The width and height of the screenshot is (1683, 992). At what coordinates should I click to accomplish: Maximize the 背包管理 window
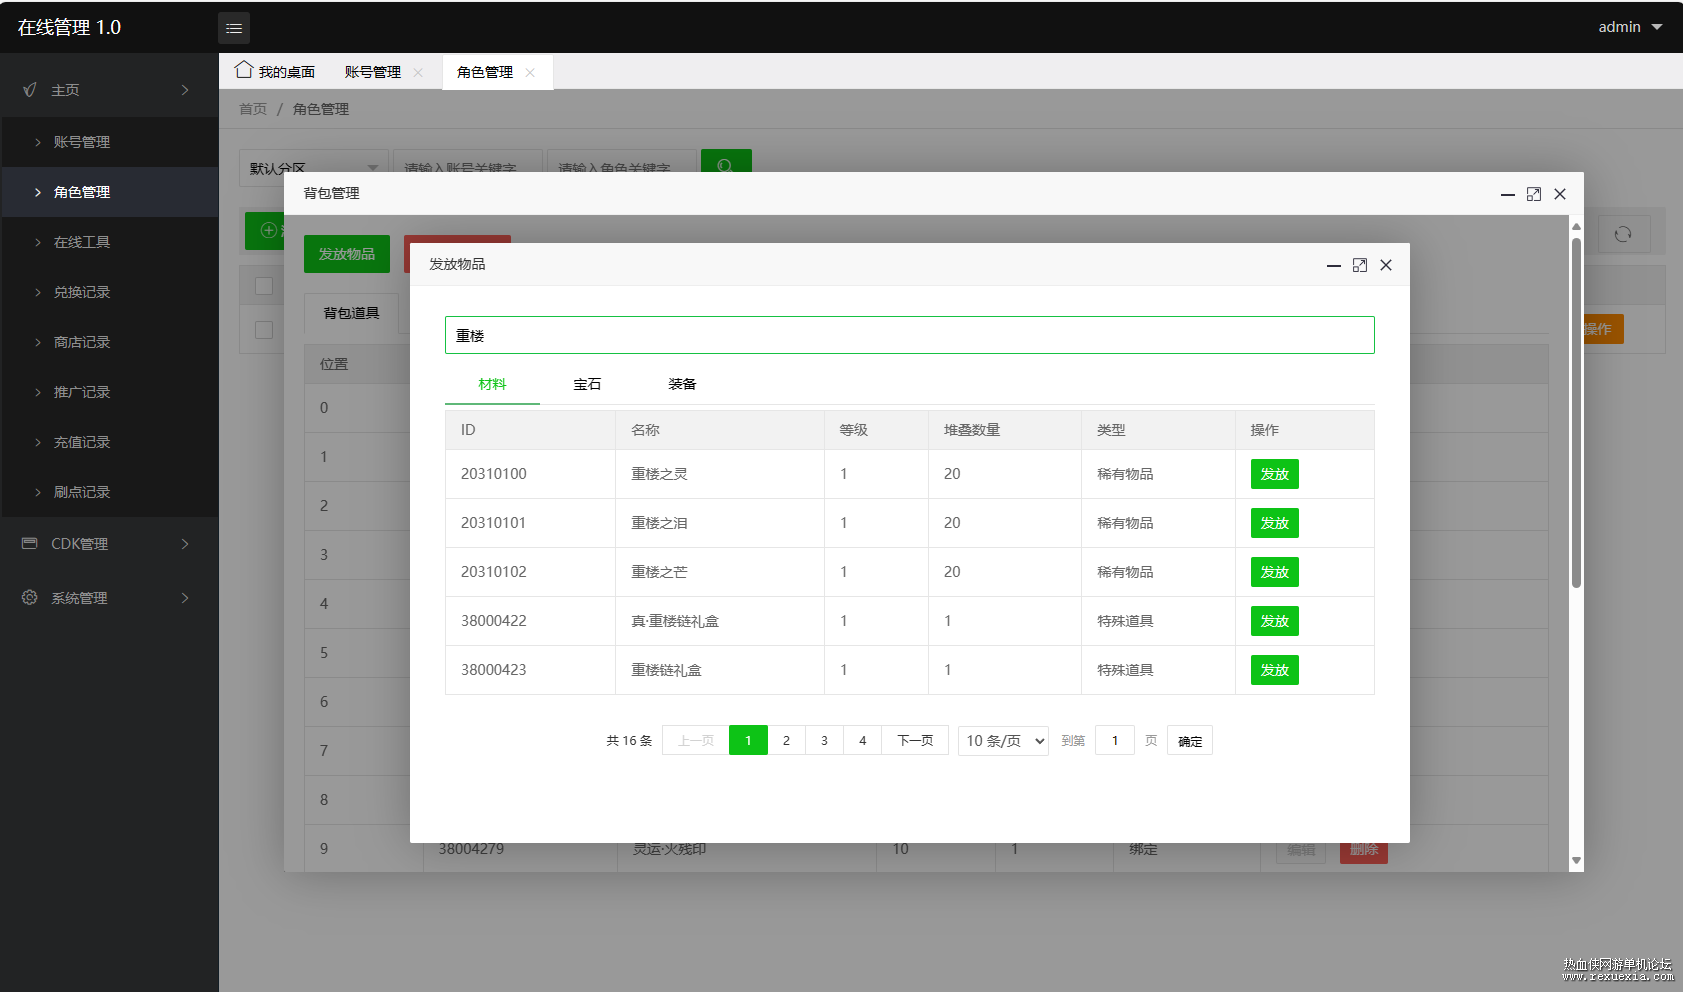[1534, 194]
